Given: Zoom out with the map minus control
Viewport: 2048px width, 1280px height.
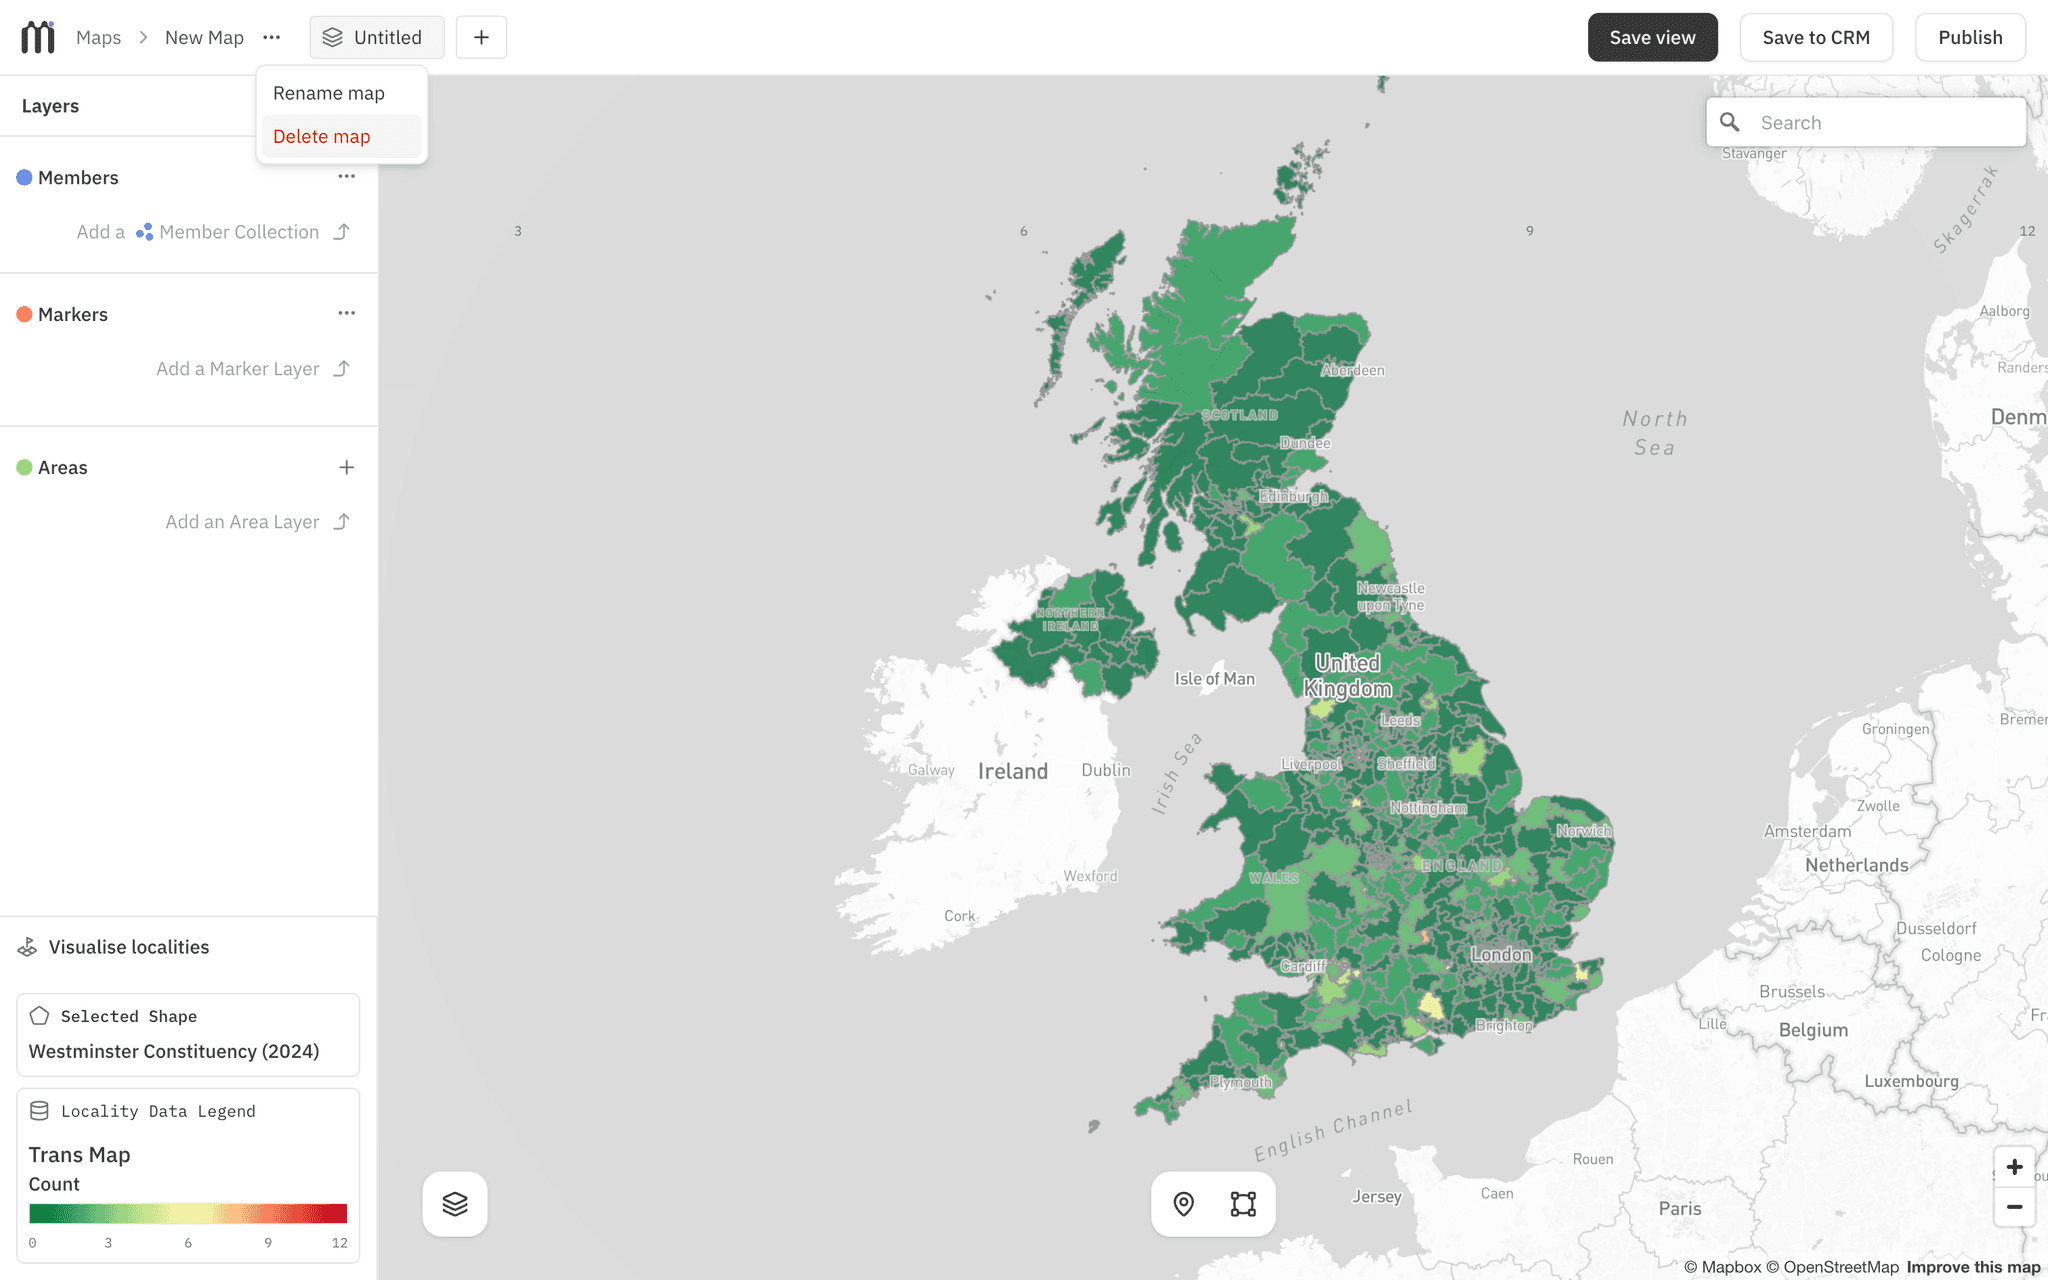Looking at the screenshot, I should coord(2014,1207).
